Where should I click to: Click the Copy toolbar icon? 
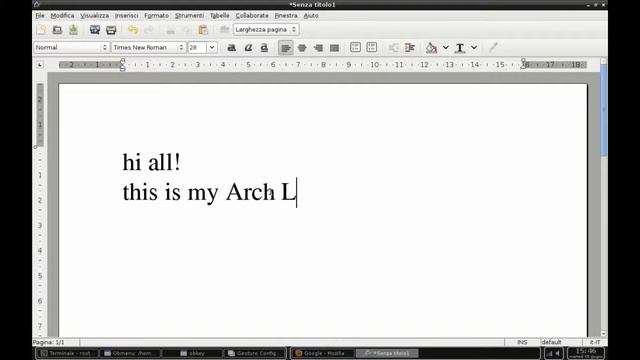point(187,30)
